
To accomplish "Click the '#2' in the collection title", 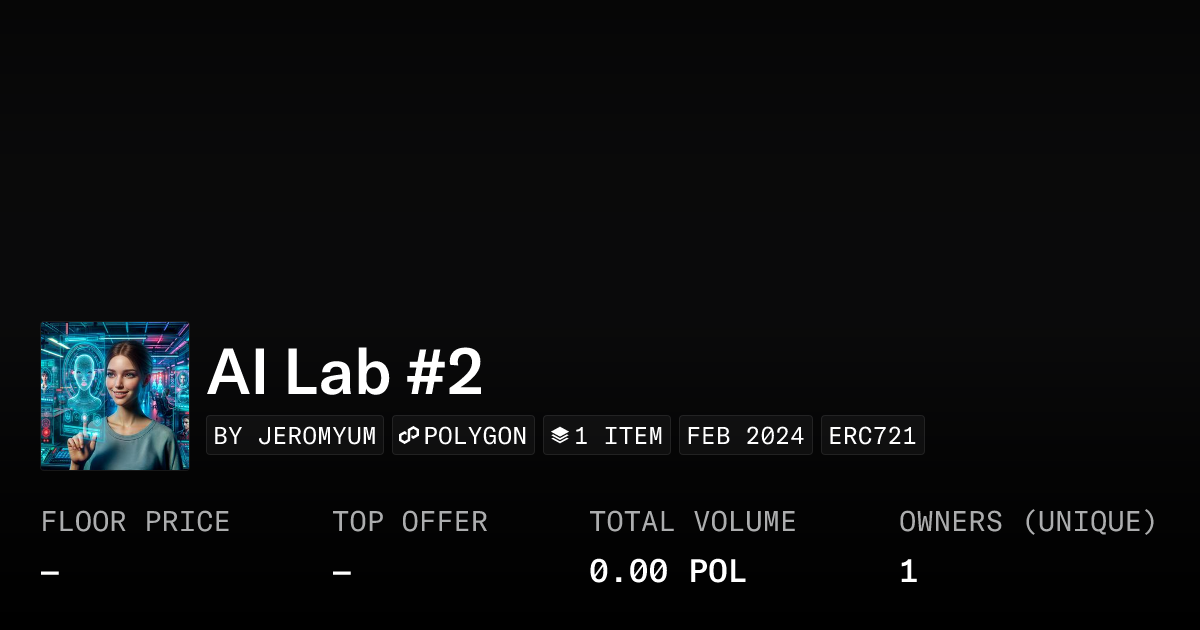I will (445, 374).
